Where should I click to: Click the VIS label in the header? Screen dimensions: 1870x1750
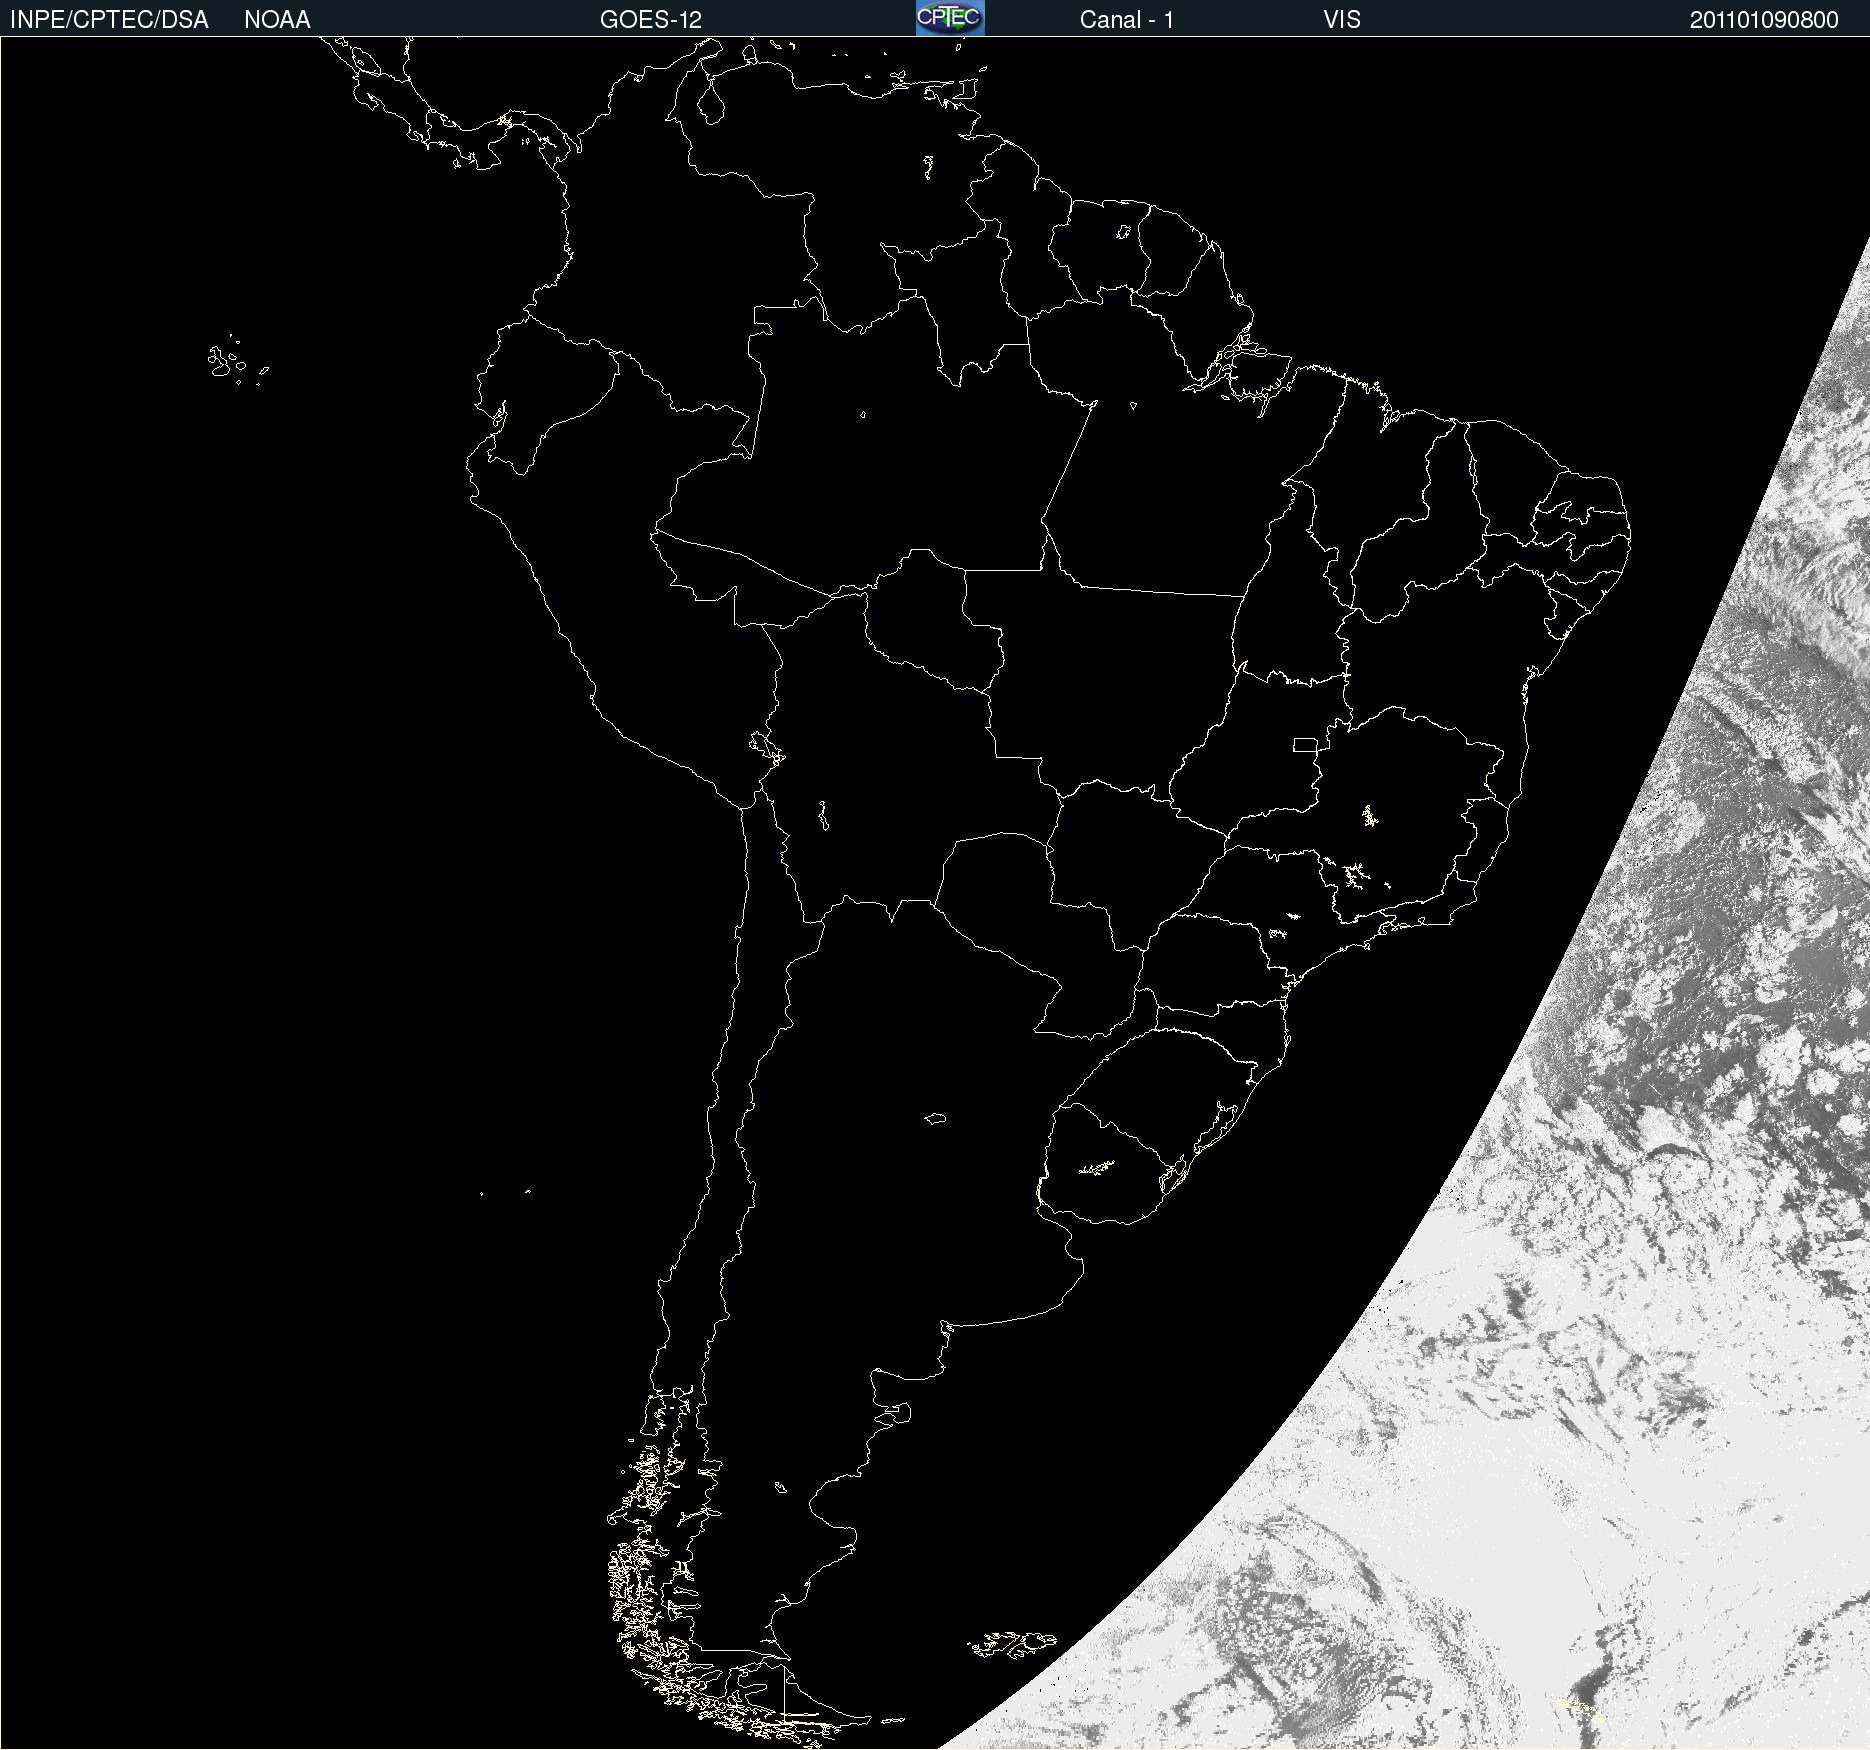(1342, 20)
